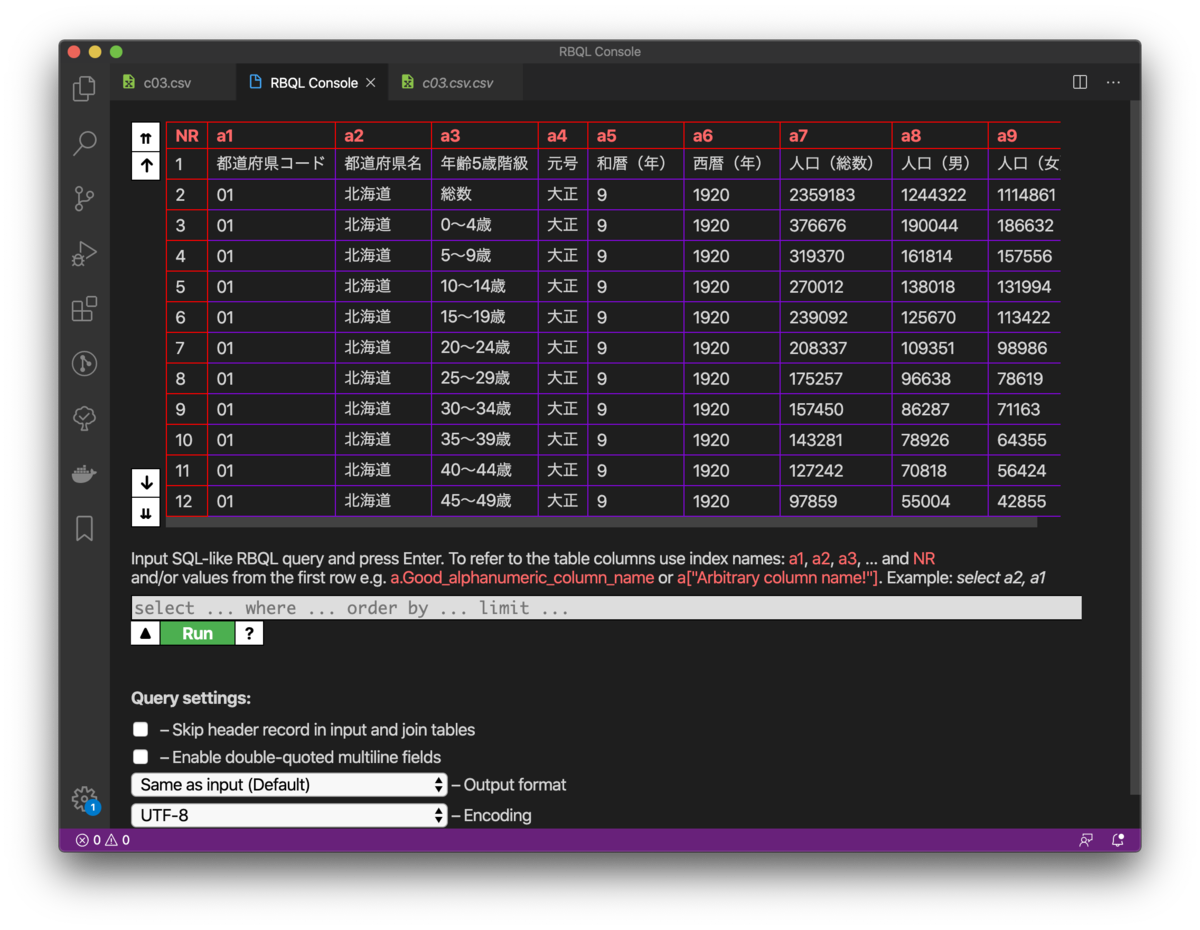The image size is (1200, 930).
Task: Click the a7 column header
Action: pyautogui.click(x=835, y=136)
